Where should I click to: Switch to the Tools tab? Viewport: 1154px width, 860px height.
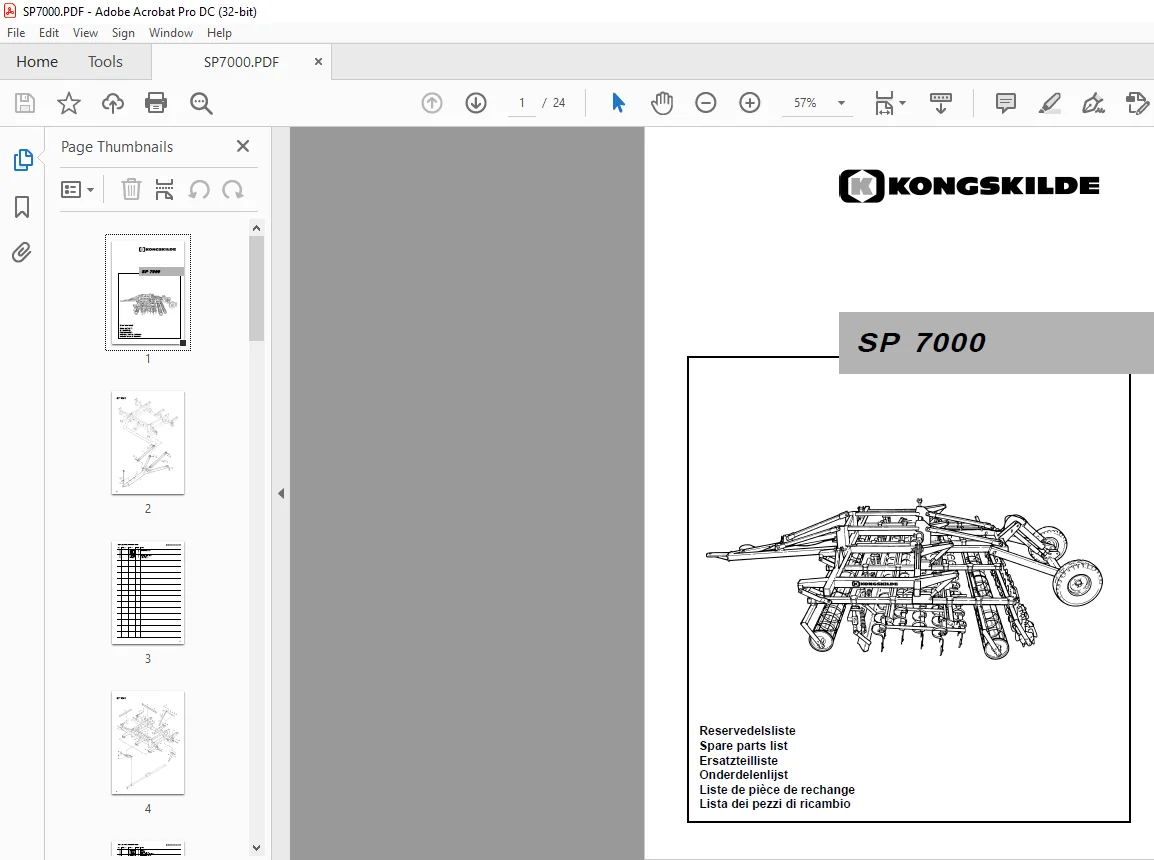[105, 62]
